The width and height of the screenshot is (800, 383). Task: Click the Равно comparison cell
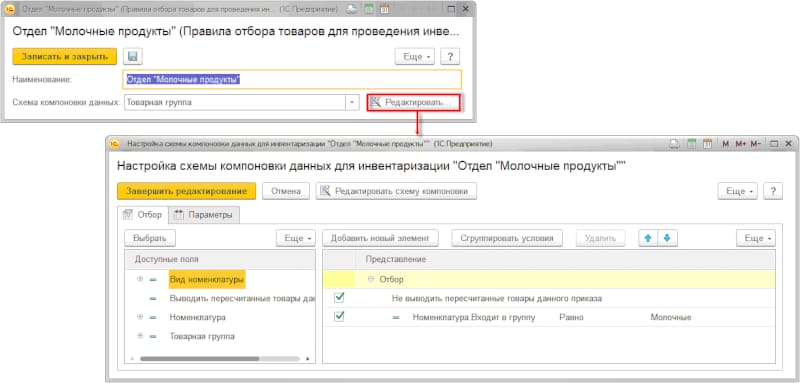[x=571, y=317]
